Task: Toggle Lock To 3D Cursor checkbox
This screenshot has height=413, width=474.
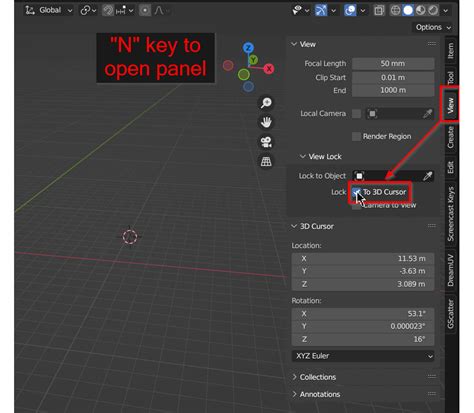Action: click(x=356, y=192)
